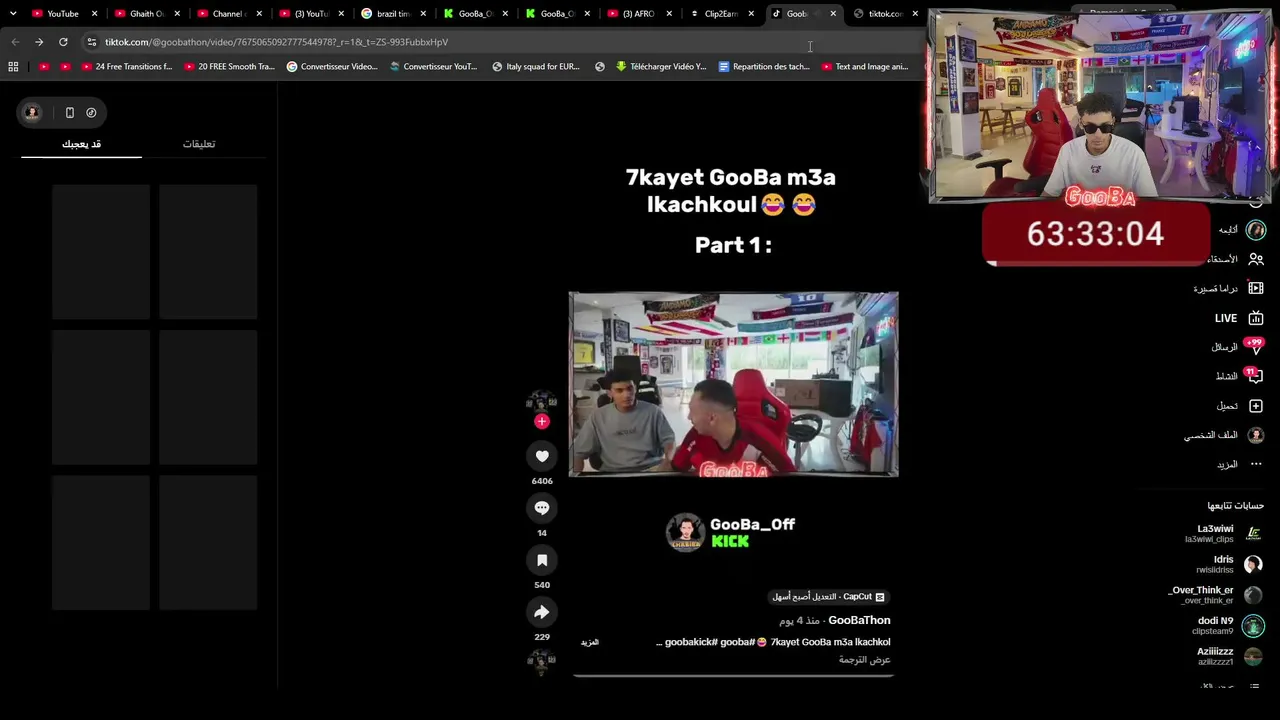Expand the video caption with المزيد
The width and height of the screenshot is (1280, 720).
tap(590, 642)
